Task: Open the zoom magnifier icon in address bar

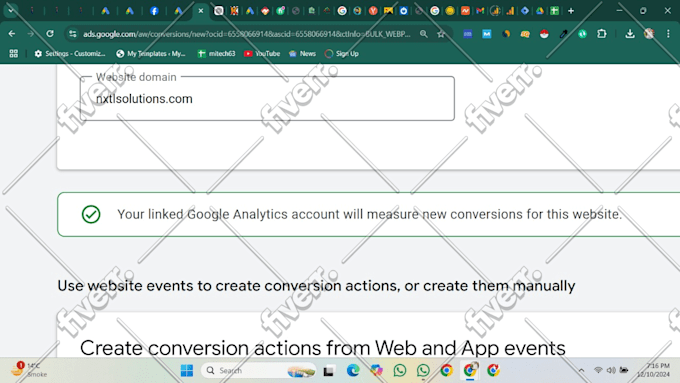Action: point(424,34)
